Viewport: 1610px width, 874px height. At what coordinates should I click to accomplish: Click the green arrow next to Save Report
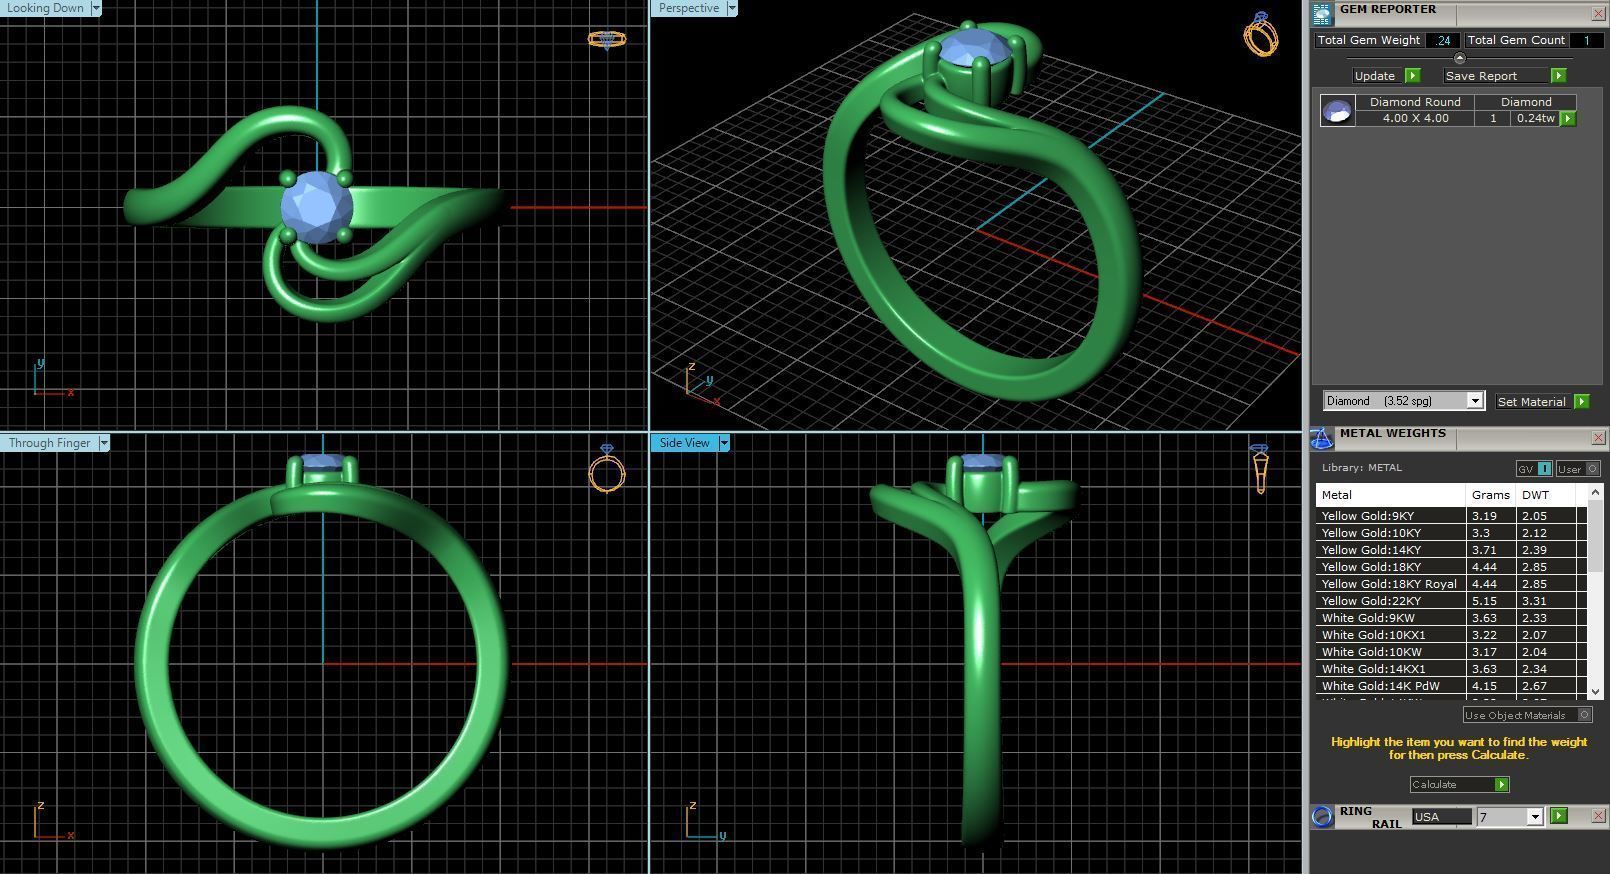pos(1558,76)
